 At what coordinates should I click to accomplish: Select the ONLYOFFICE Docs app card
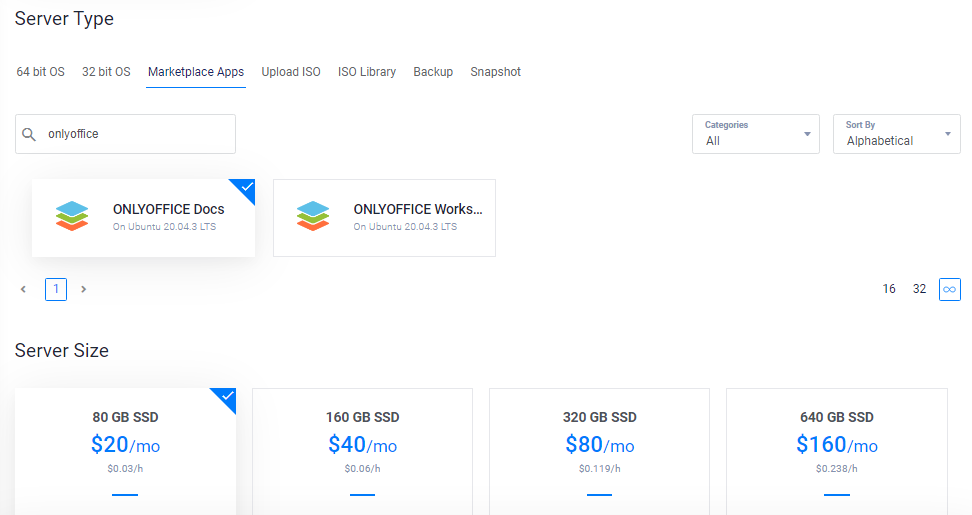point(143,218)
